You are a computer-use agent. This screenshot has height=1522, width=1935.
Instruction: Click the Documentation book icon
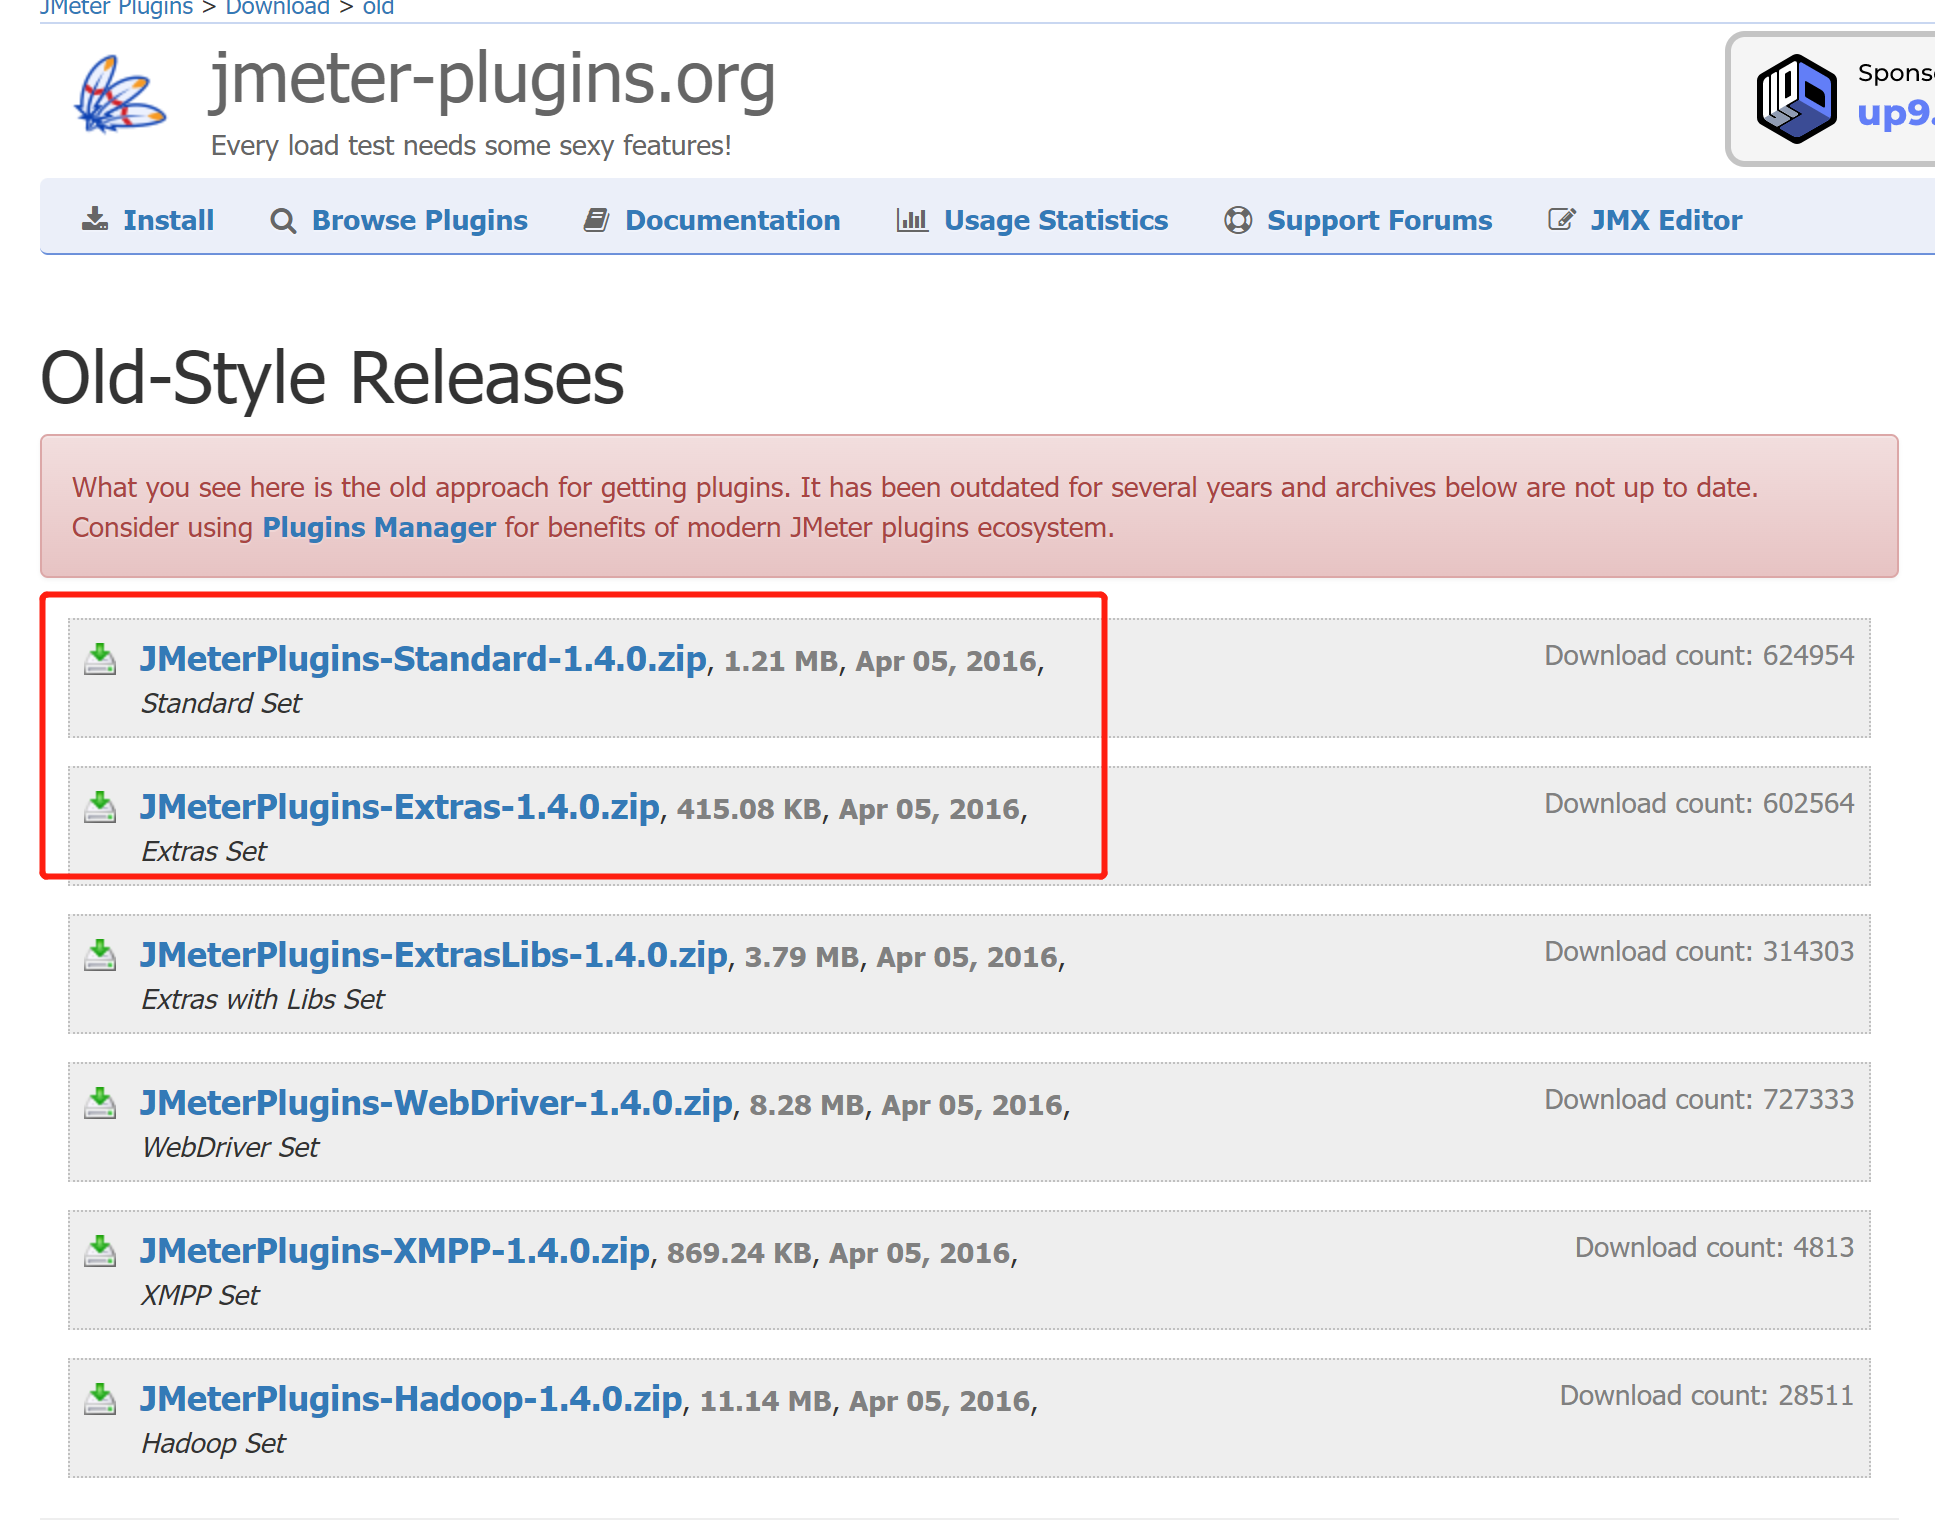(597, 220)
